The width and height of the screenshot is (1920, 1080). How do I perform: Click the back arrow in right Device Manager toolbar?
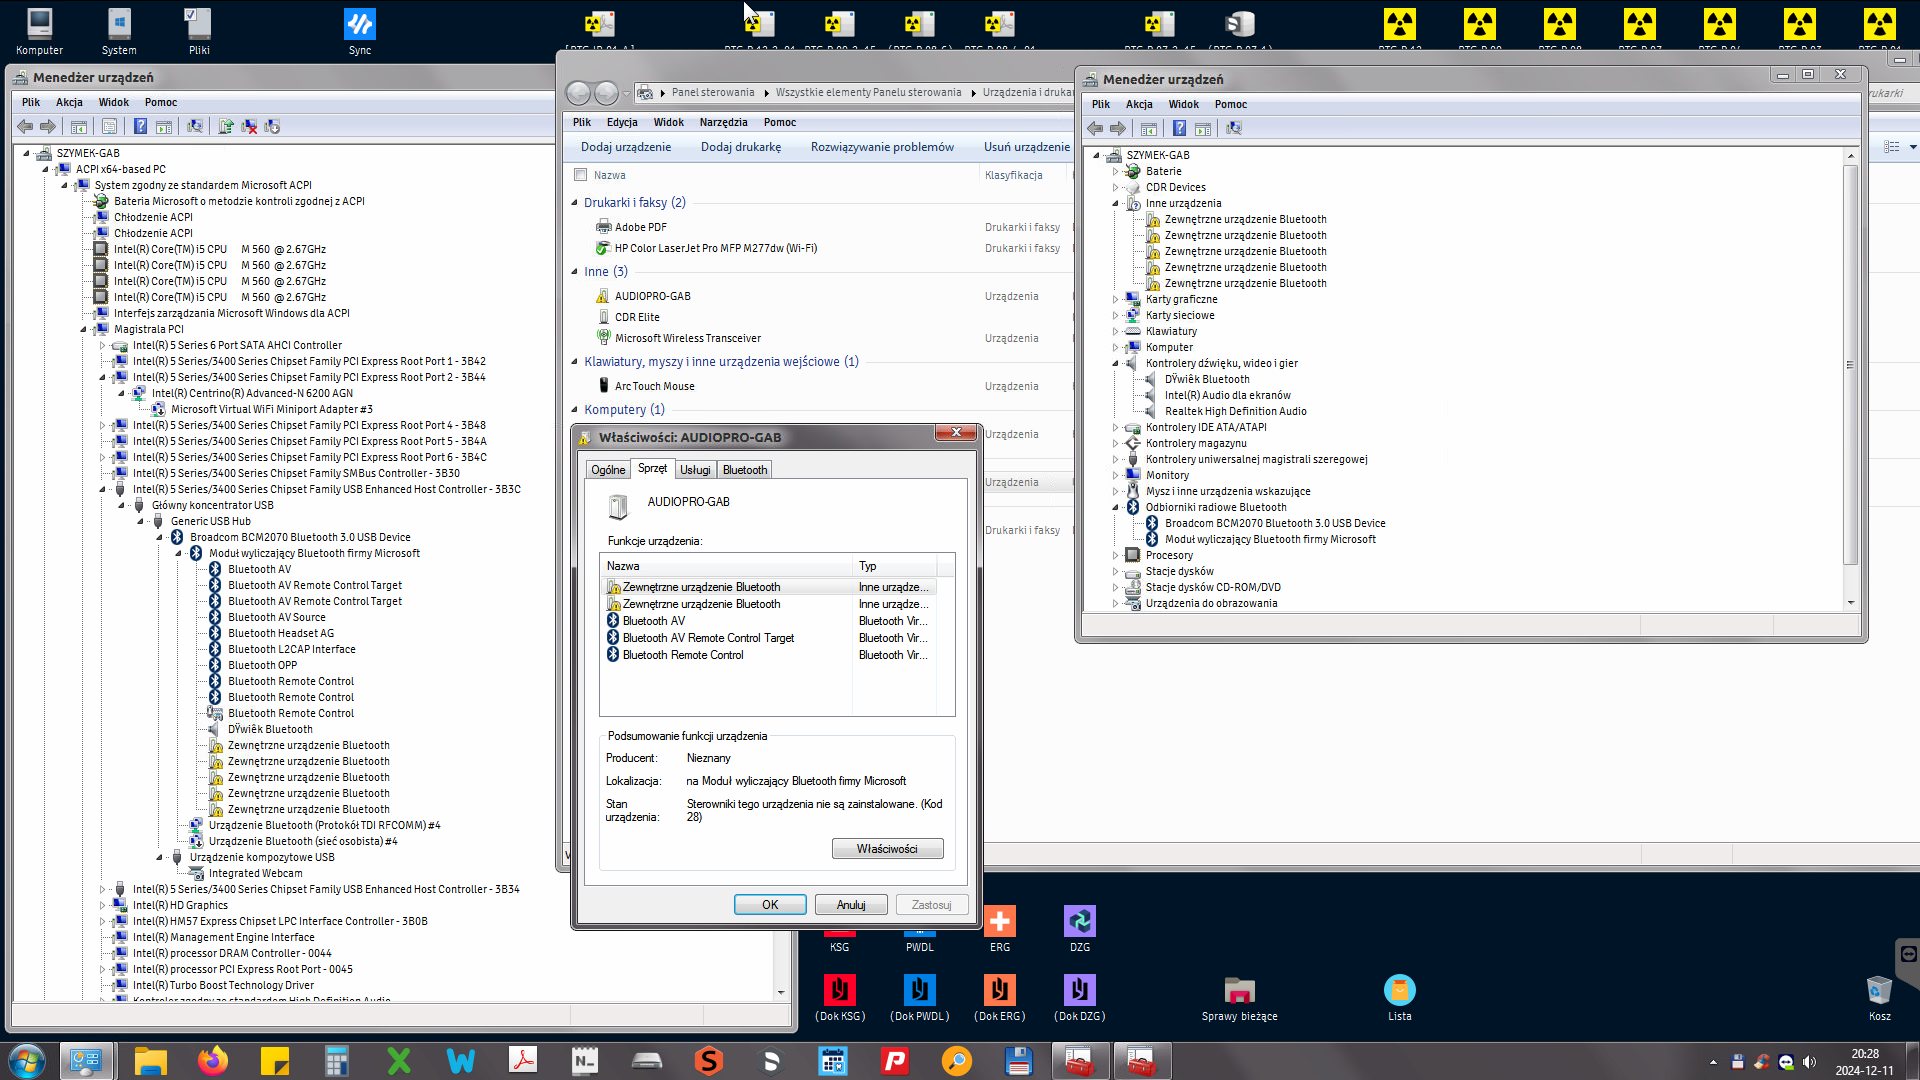[x=1095, y=129]
